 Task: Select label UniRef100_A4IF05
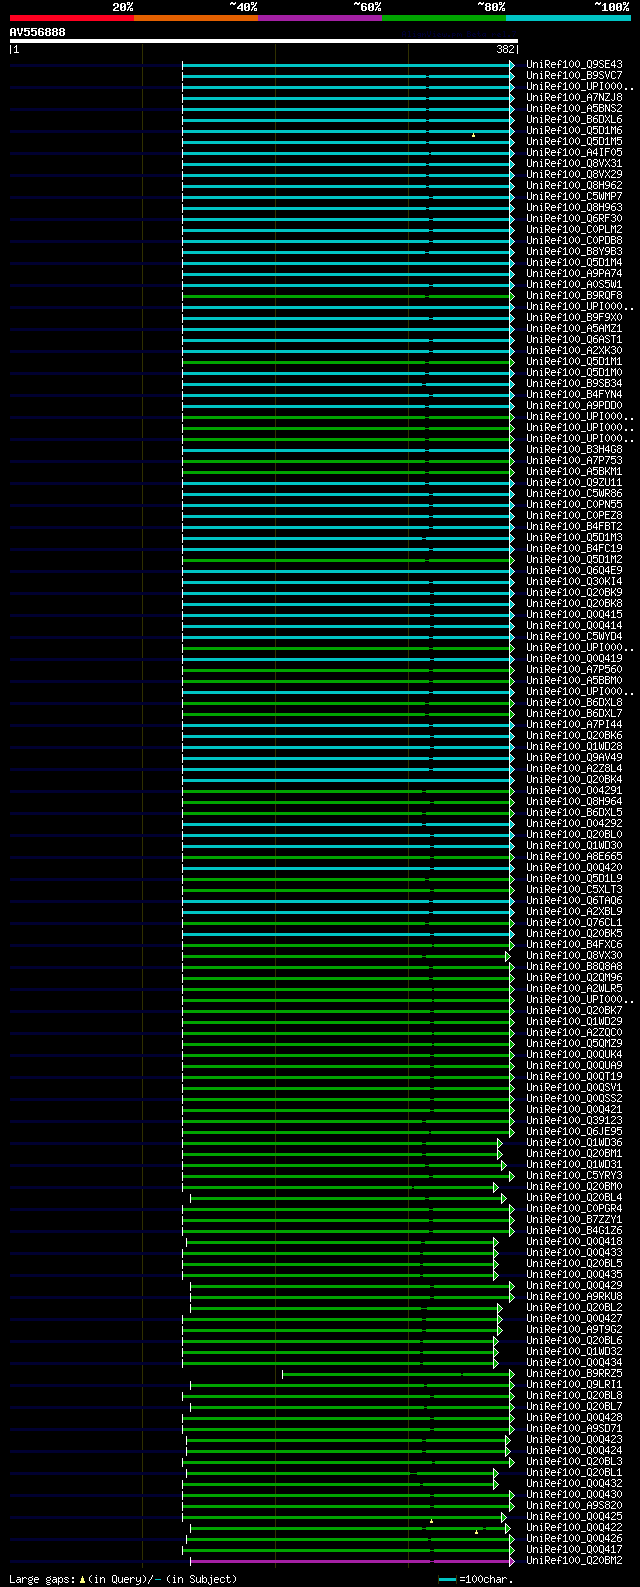point(574,152)
